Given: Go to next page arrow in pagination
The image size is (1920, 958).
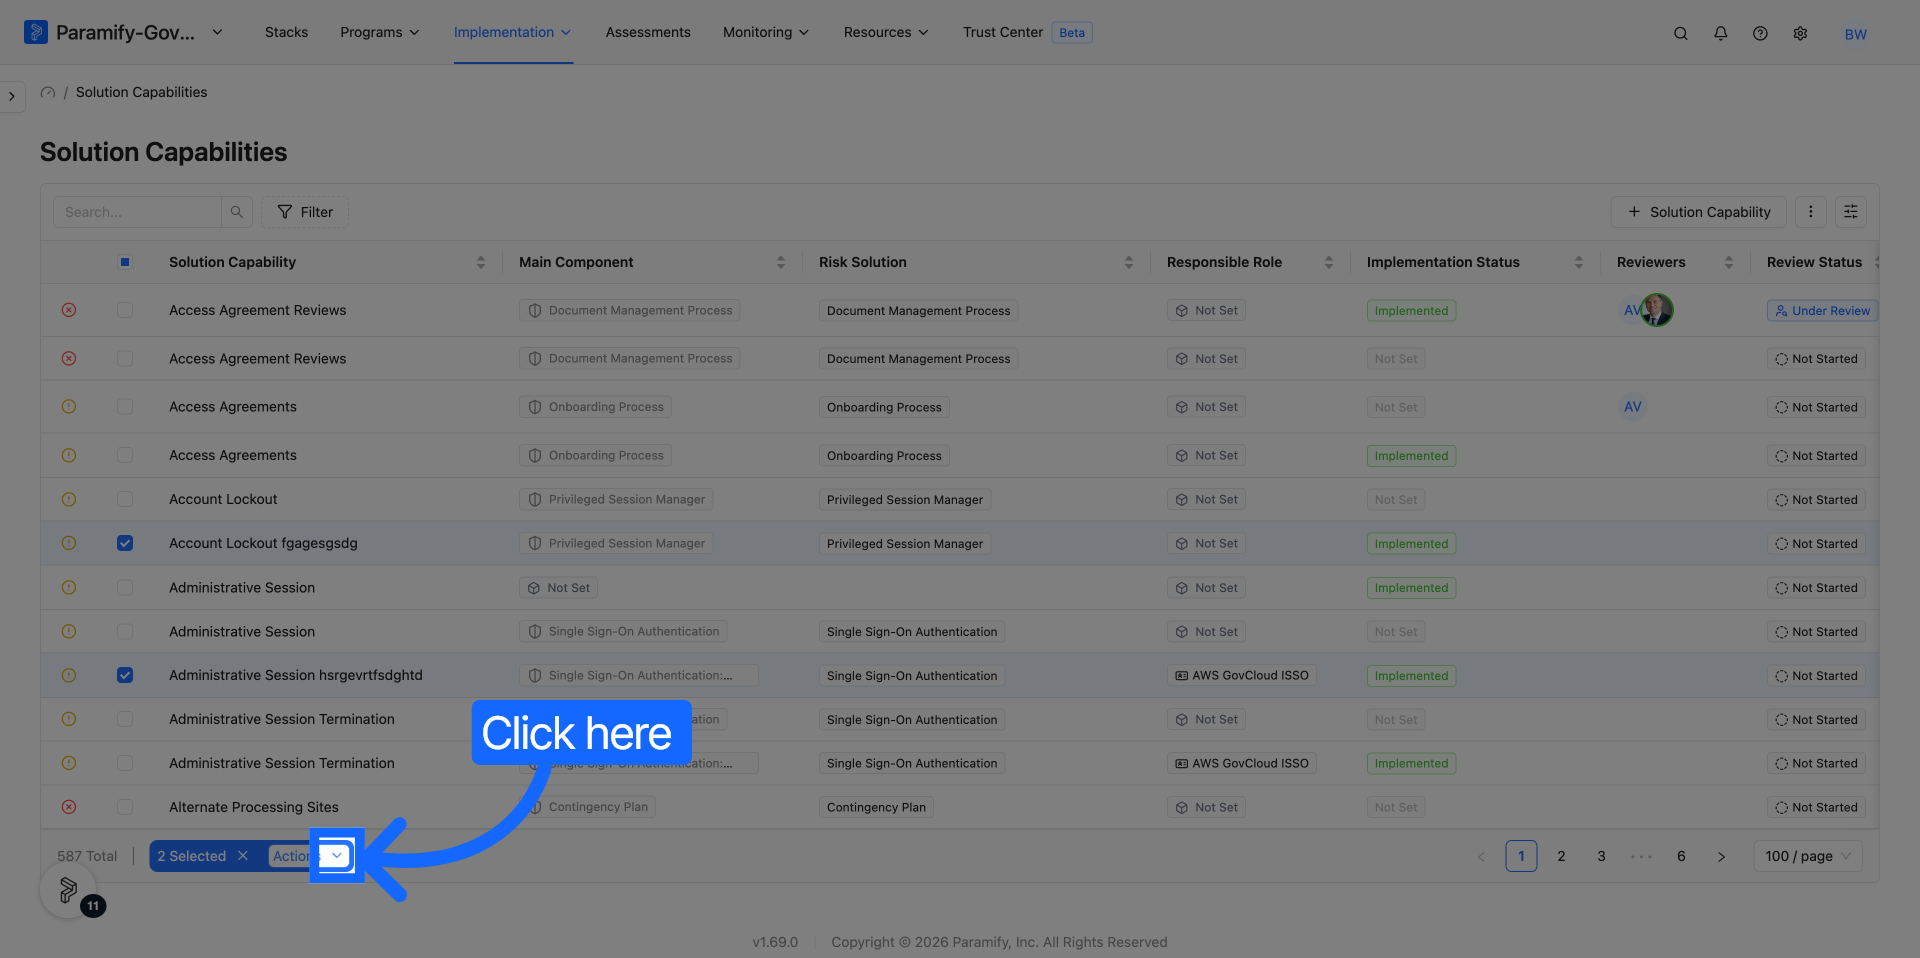Looking at the screenshot, I should [1721, 856].
